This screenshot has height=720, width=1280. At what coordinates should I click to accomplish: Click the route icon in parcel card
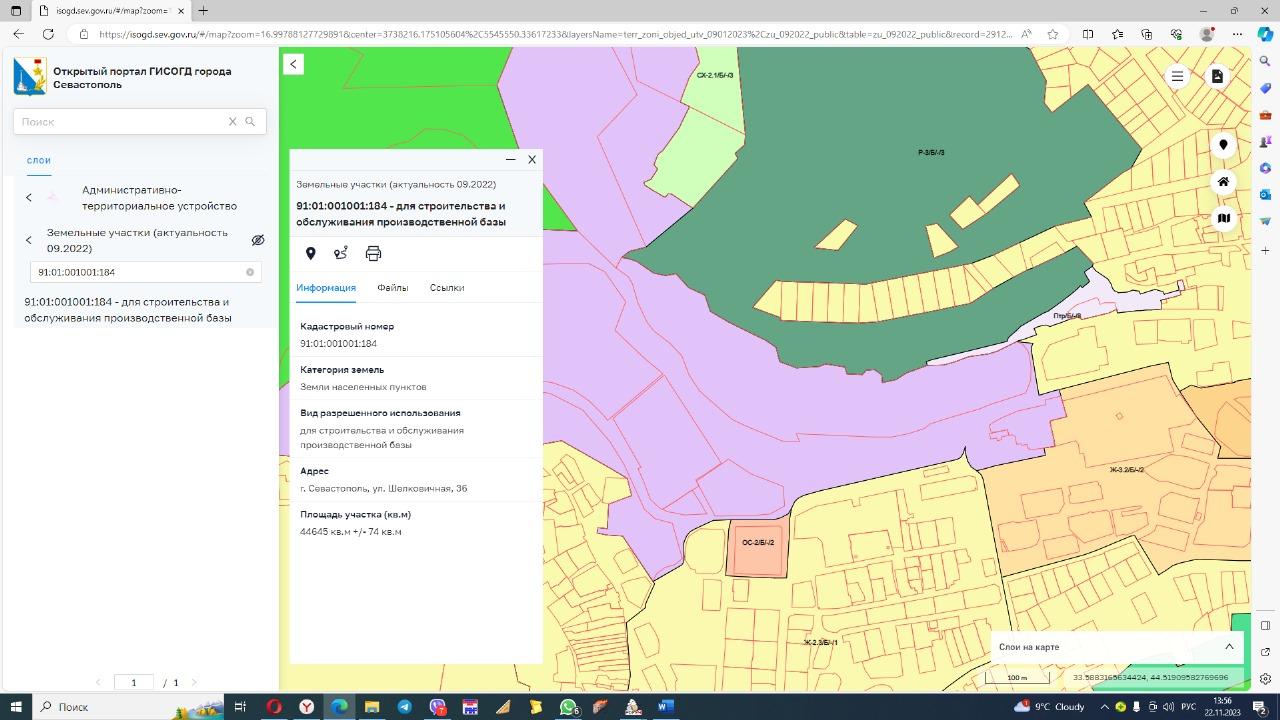[x=341, y=254]
